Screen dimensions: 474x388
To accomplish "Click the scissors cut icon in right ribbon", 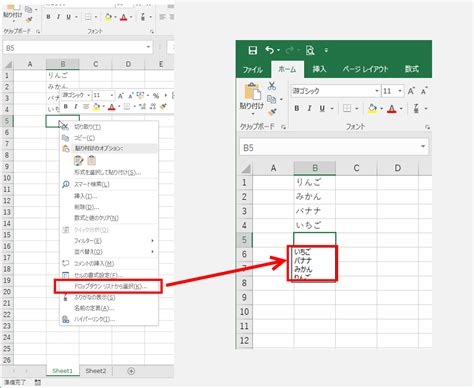I will [272, 86].
